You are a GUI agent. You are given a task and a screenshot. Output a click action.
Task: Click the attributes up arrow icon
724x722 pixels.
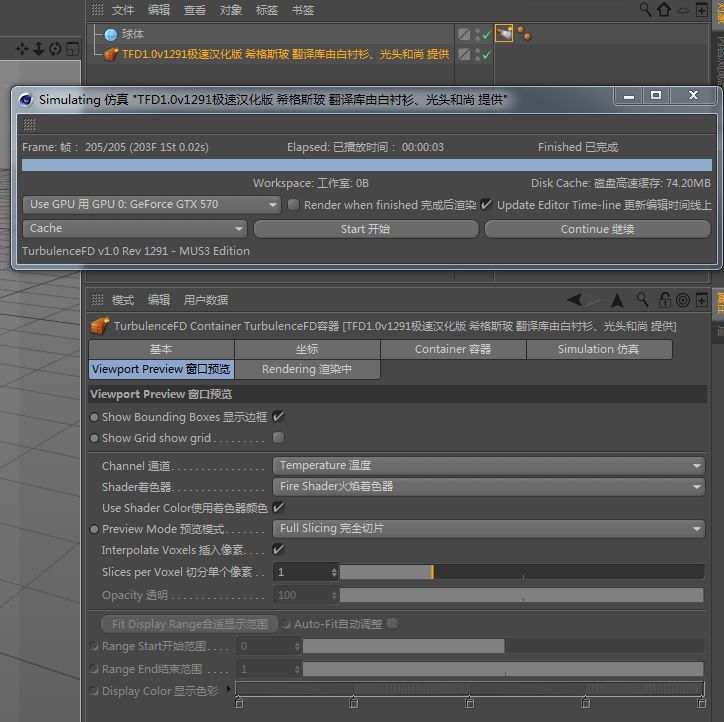tap(617, 300)
